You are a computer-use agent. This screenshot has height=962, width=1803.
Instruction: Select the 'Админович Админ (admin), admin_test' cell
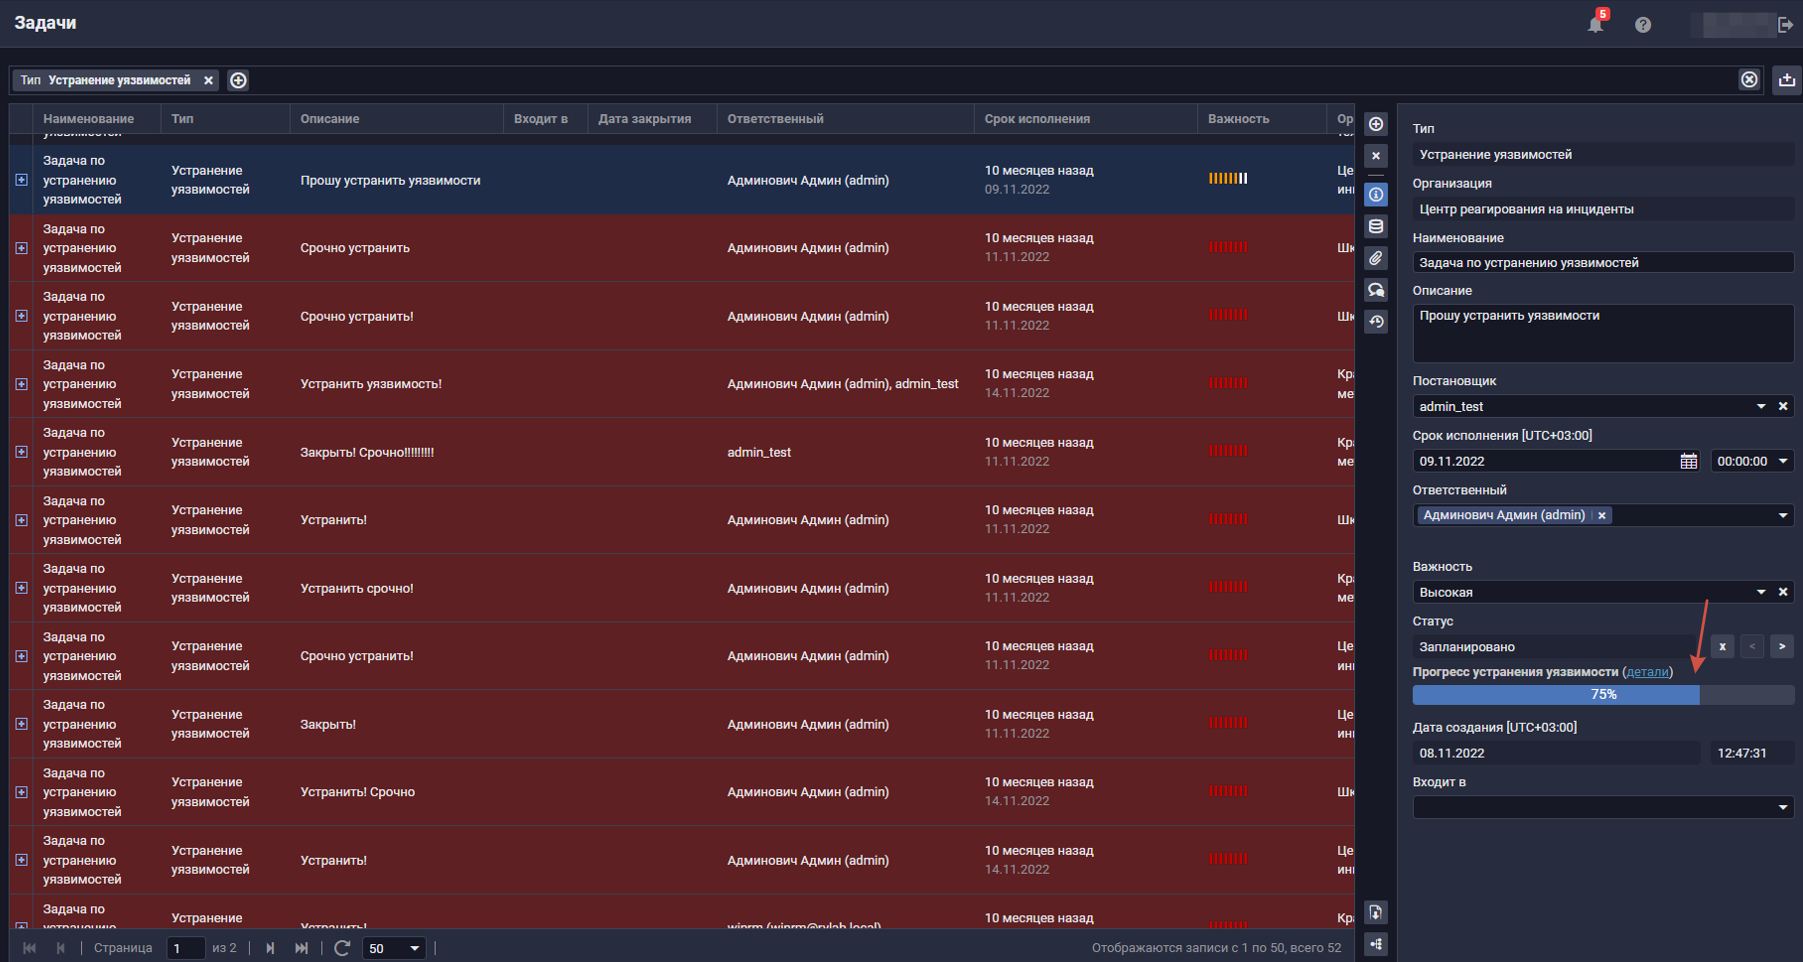pos(845,384)
